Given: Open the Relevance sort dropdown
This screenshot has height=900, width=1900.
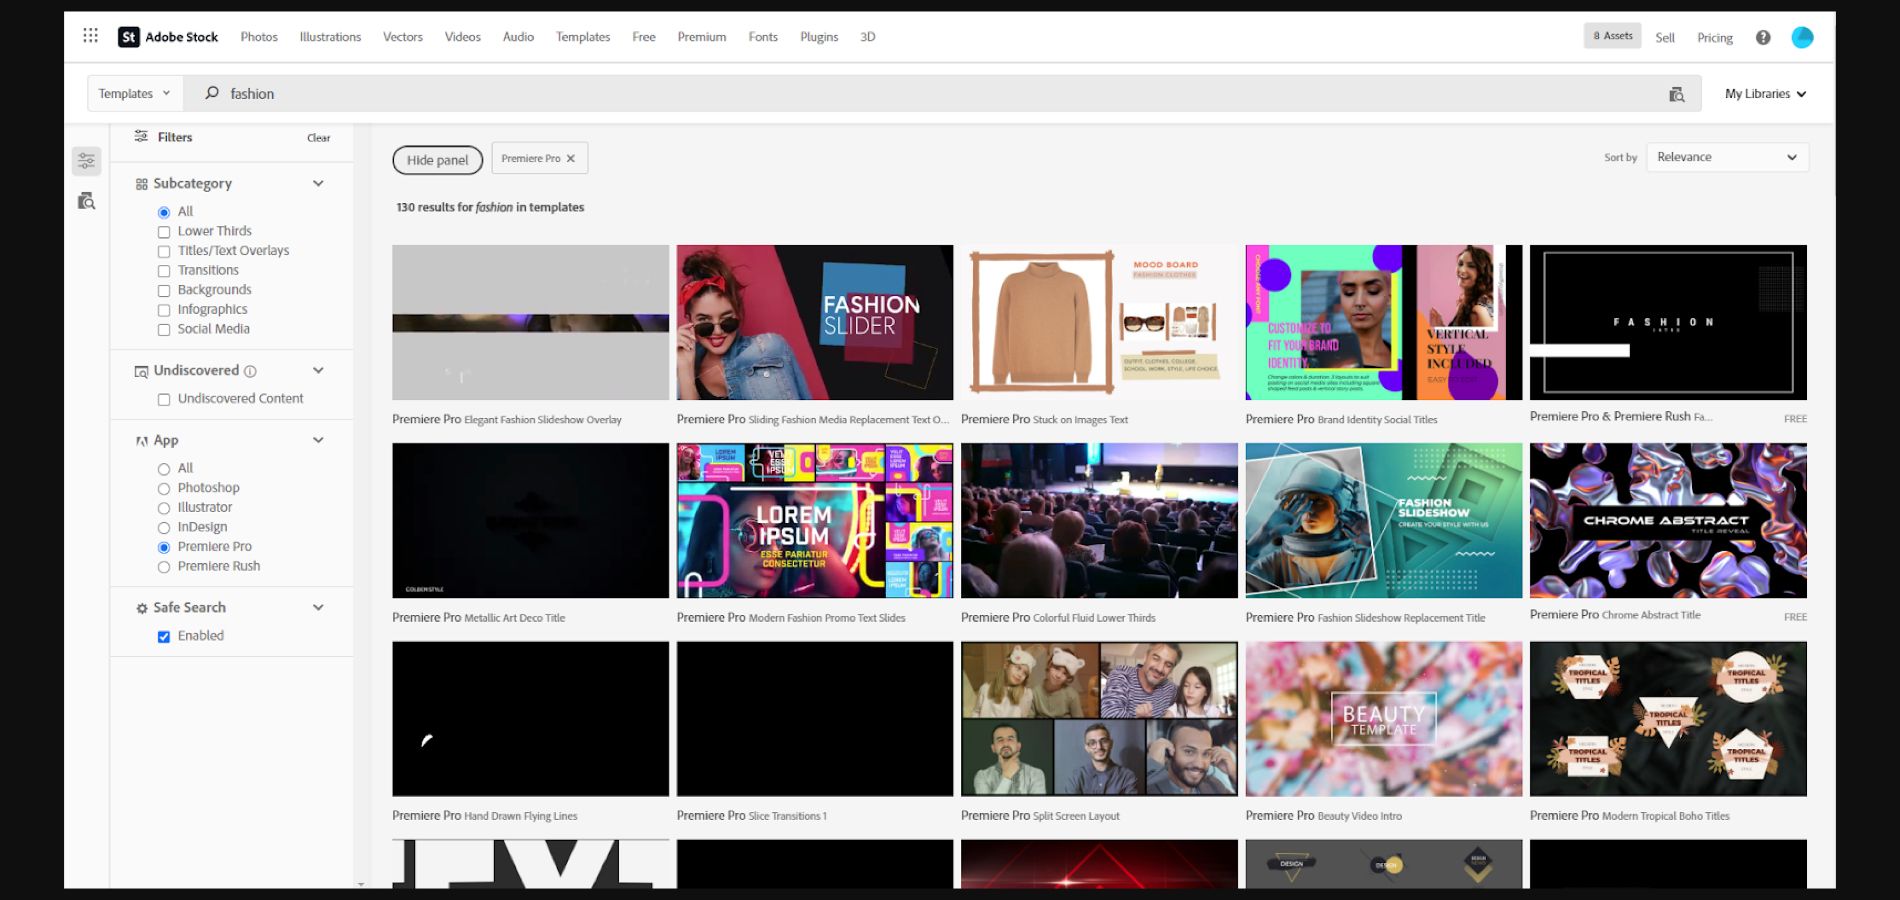Looking at the screenshot, I should pos(1726,157).
